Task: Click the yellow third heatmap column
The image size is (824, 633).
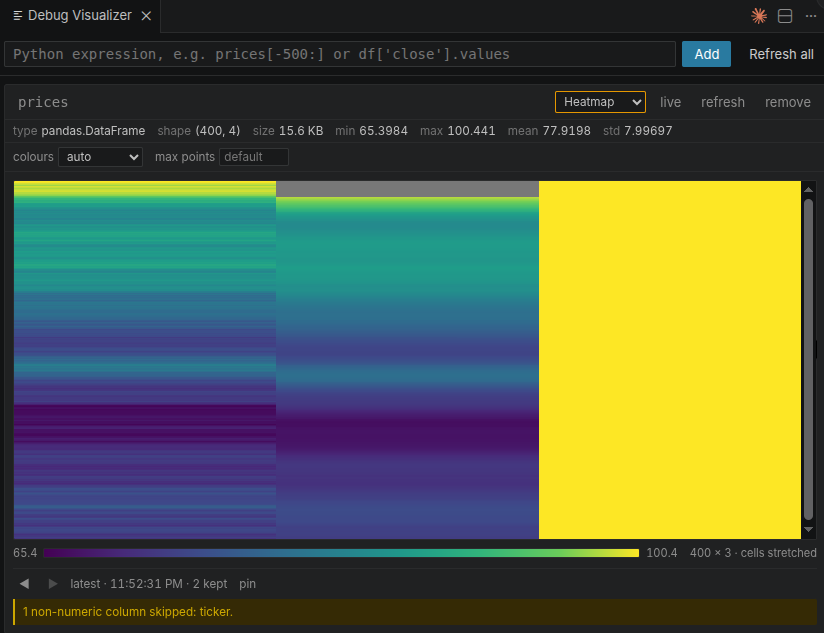Action: pos(670,360)
